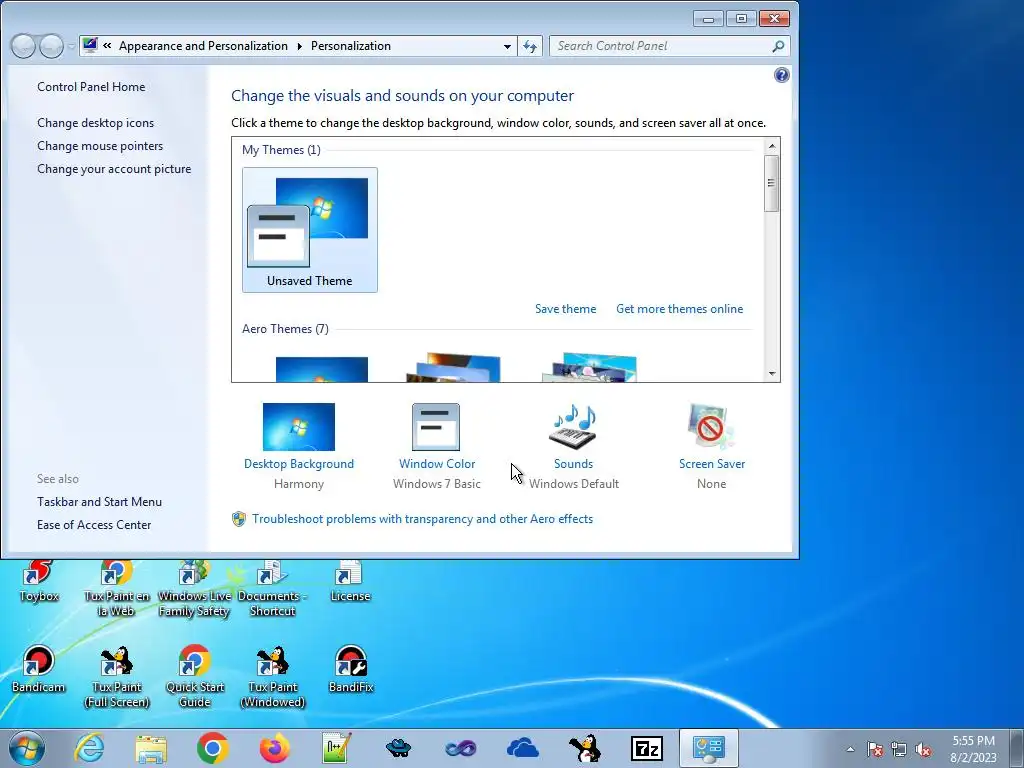Open the Window Color icon

[x=436, y=427]
